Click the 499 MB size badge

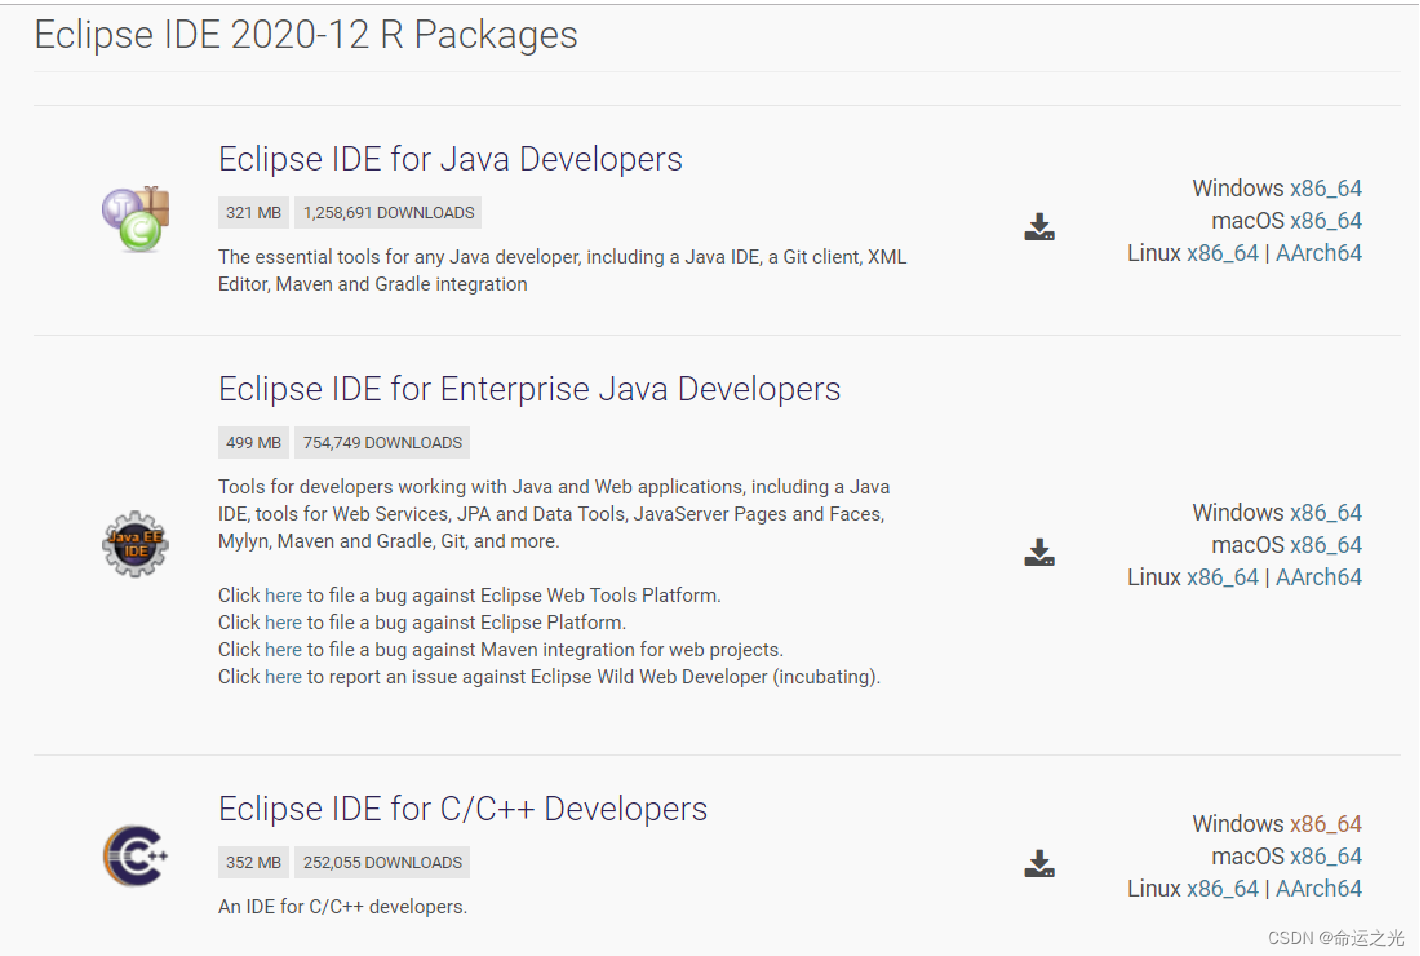click(253, 442)
